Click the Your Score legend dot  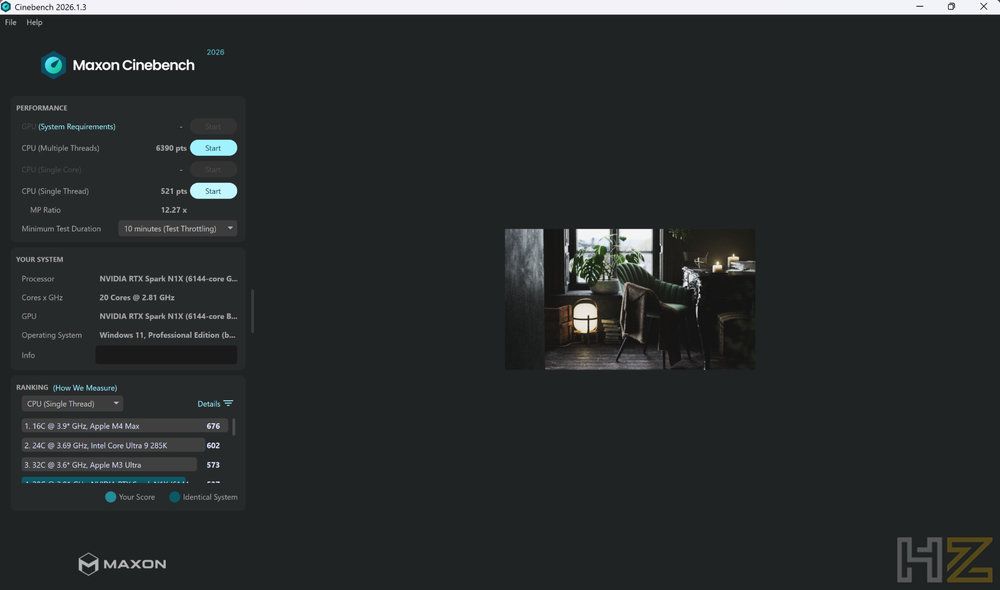[110, 497]
